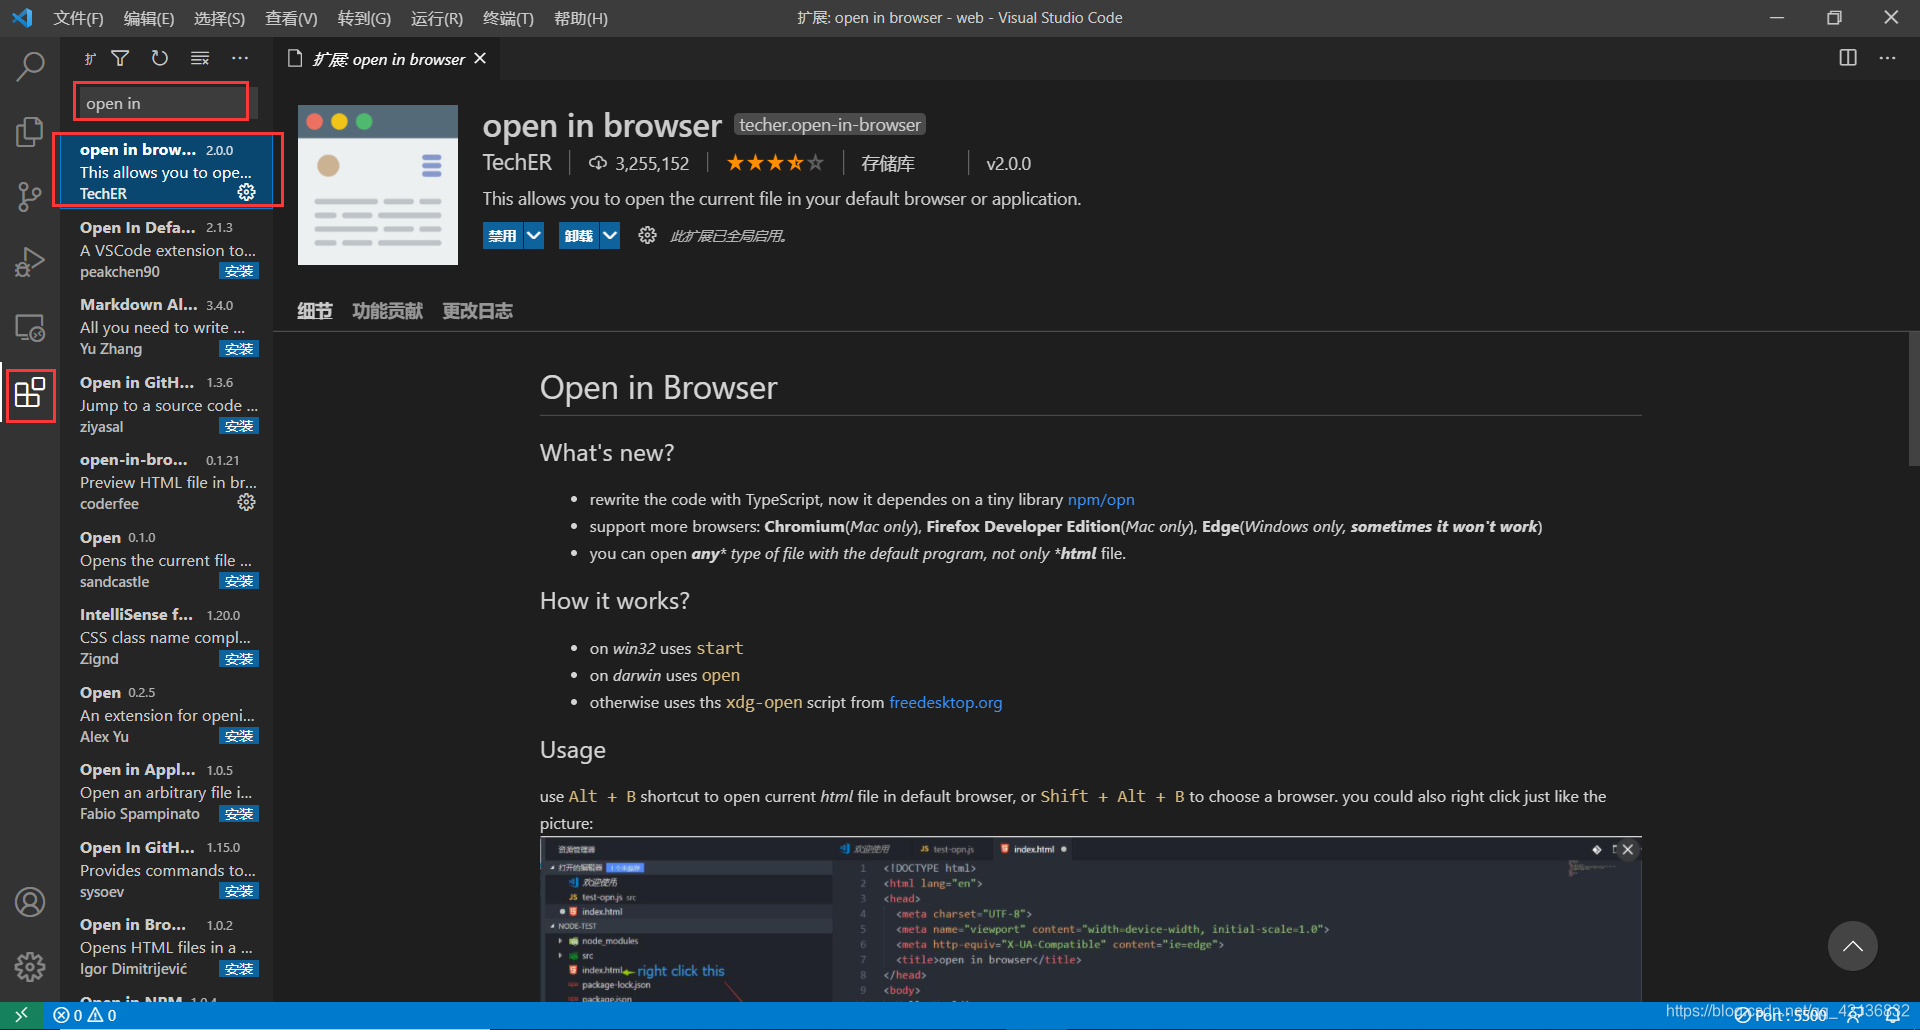
Task: Switch to the 细节 details tab
Action: tap(315, 311)
